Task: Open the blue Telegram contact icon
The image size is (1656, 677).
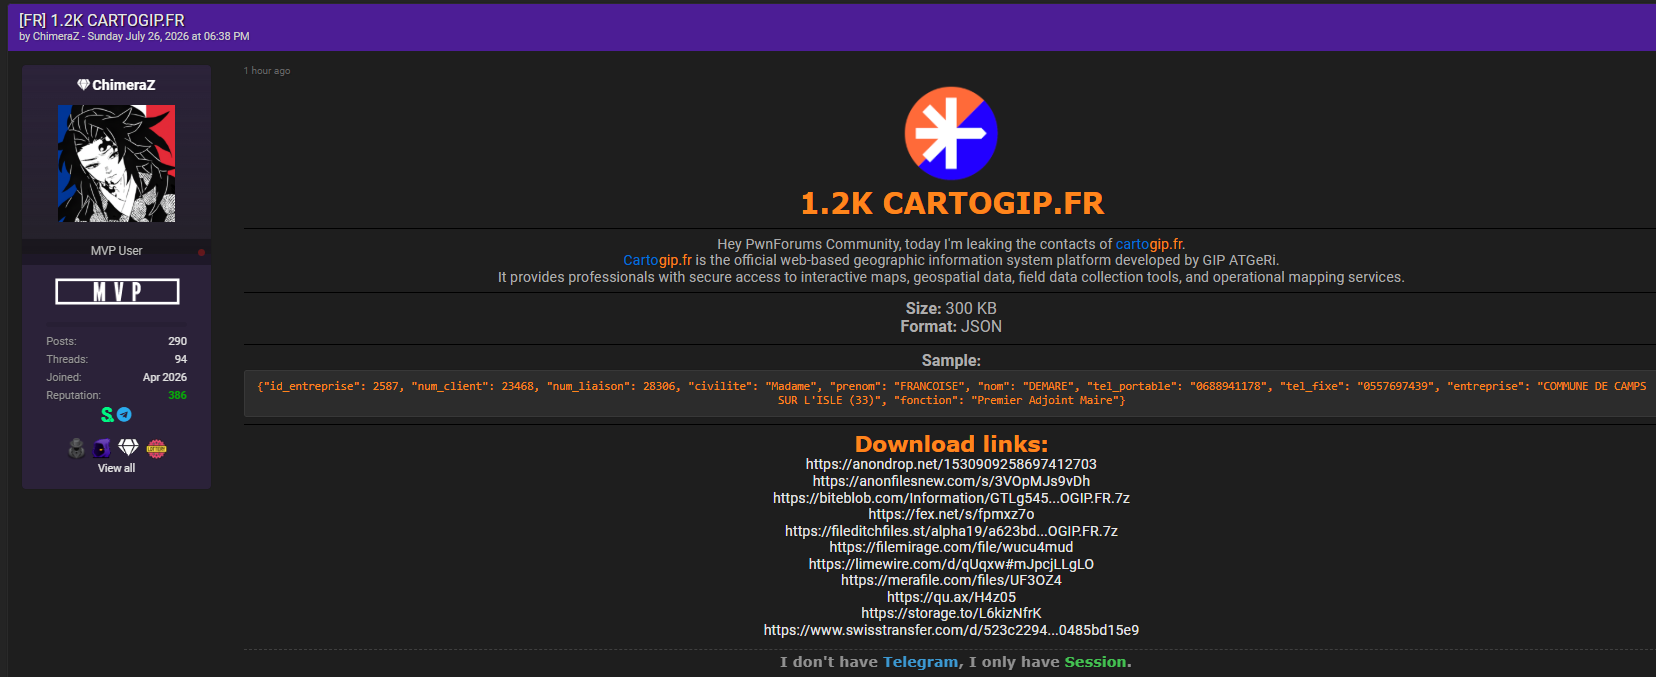Action: point(124,414)
